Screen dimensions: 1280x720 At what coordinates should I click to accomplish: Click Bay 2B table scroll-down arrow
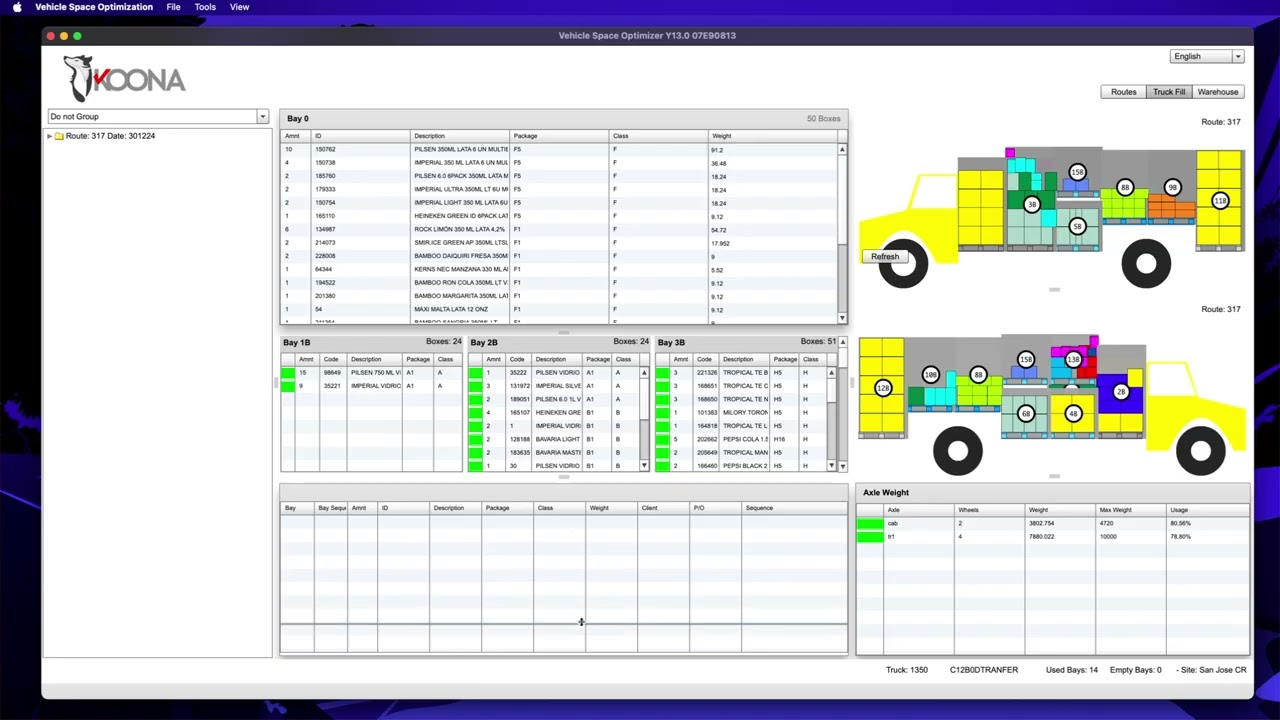pos(644,465)
